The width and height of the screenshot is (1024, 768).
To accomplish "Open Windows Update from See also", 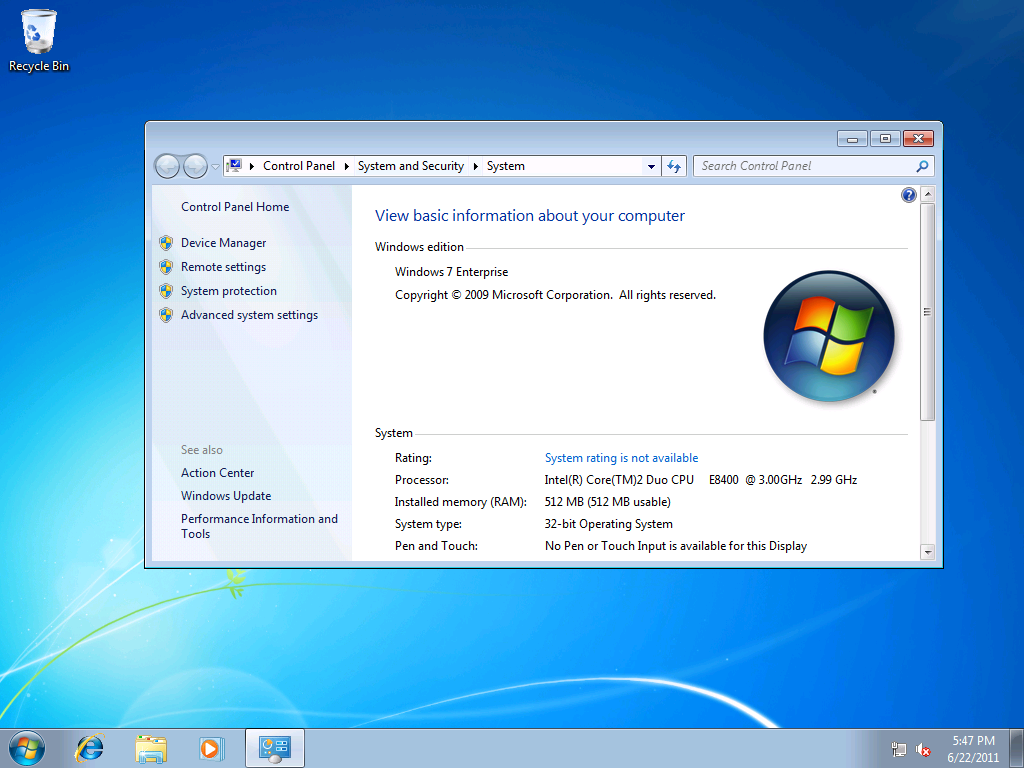I will point(226,496).
